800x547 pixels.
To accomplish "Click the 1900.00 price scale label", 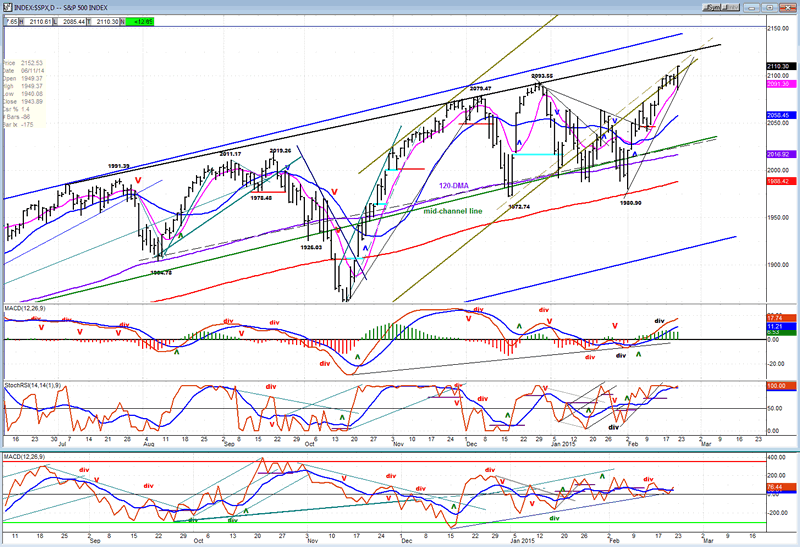I will pyautogui.click(x=778, y=265).
